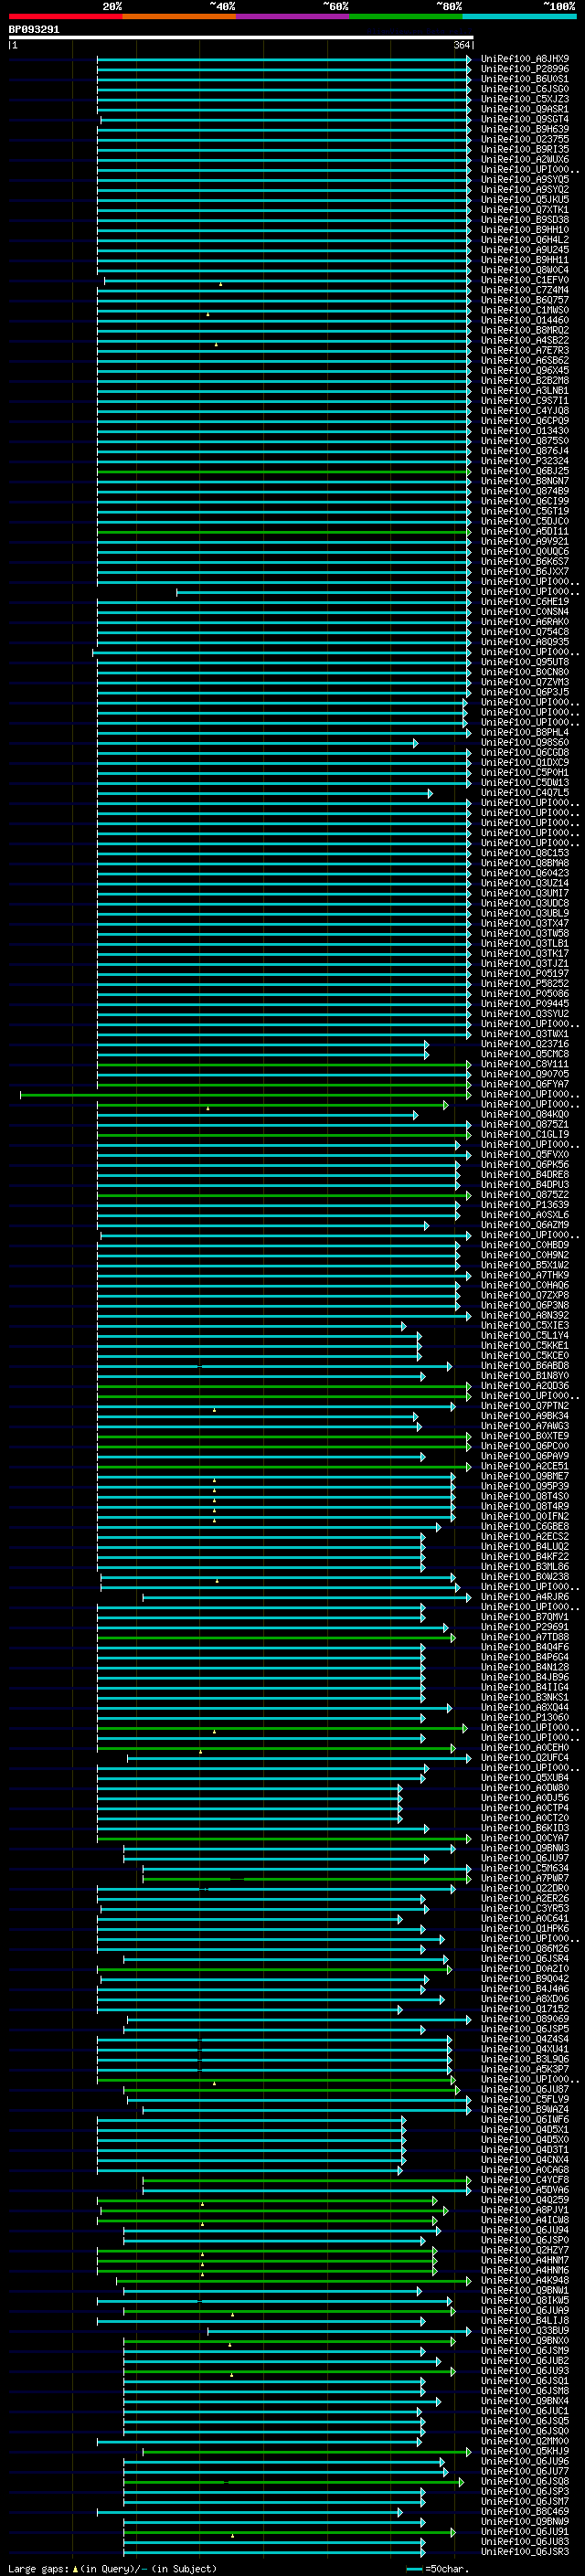
Task: Select the UniRef100_Q7XTK1 label
Action: click(525, 210)
